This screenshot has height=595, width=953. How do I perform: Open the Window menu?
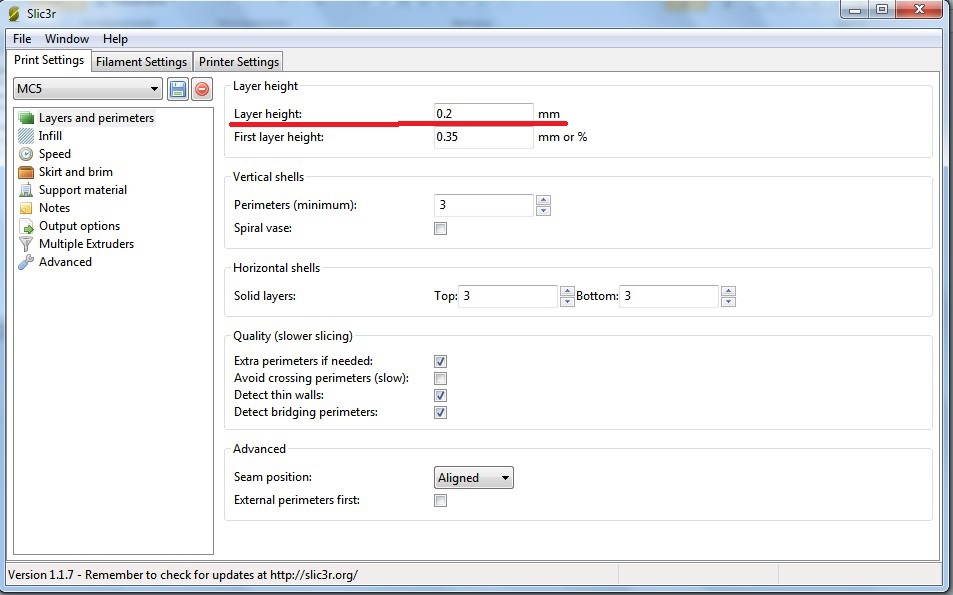[67, 39]
